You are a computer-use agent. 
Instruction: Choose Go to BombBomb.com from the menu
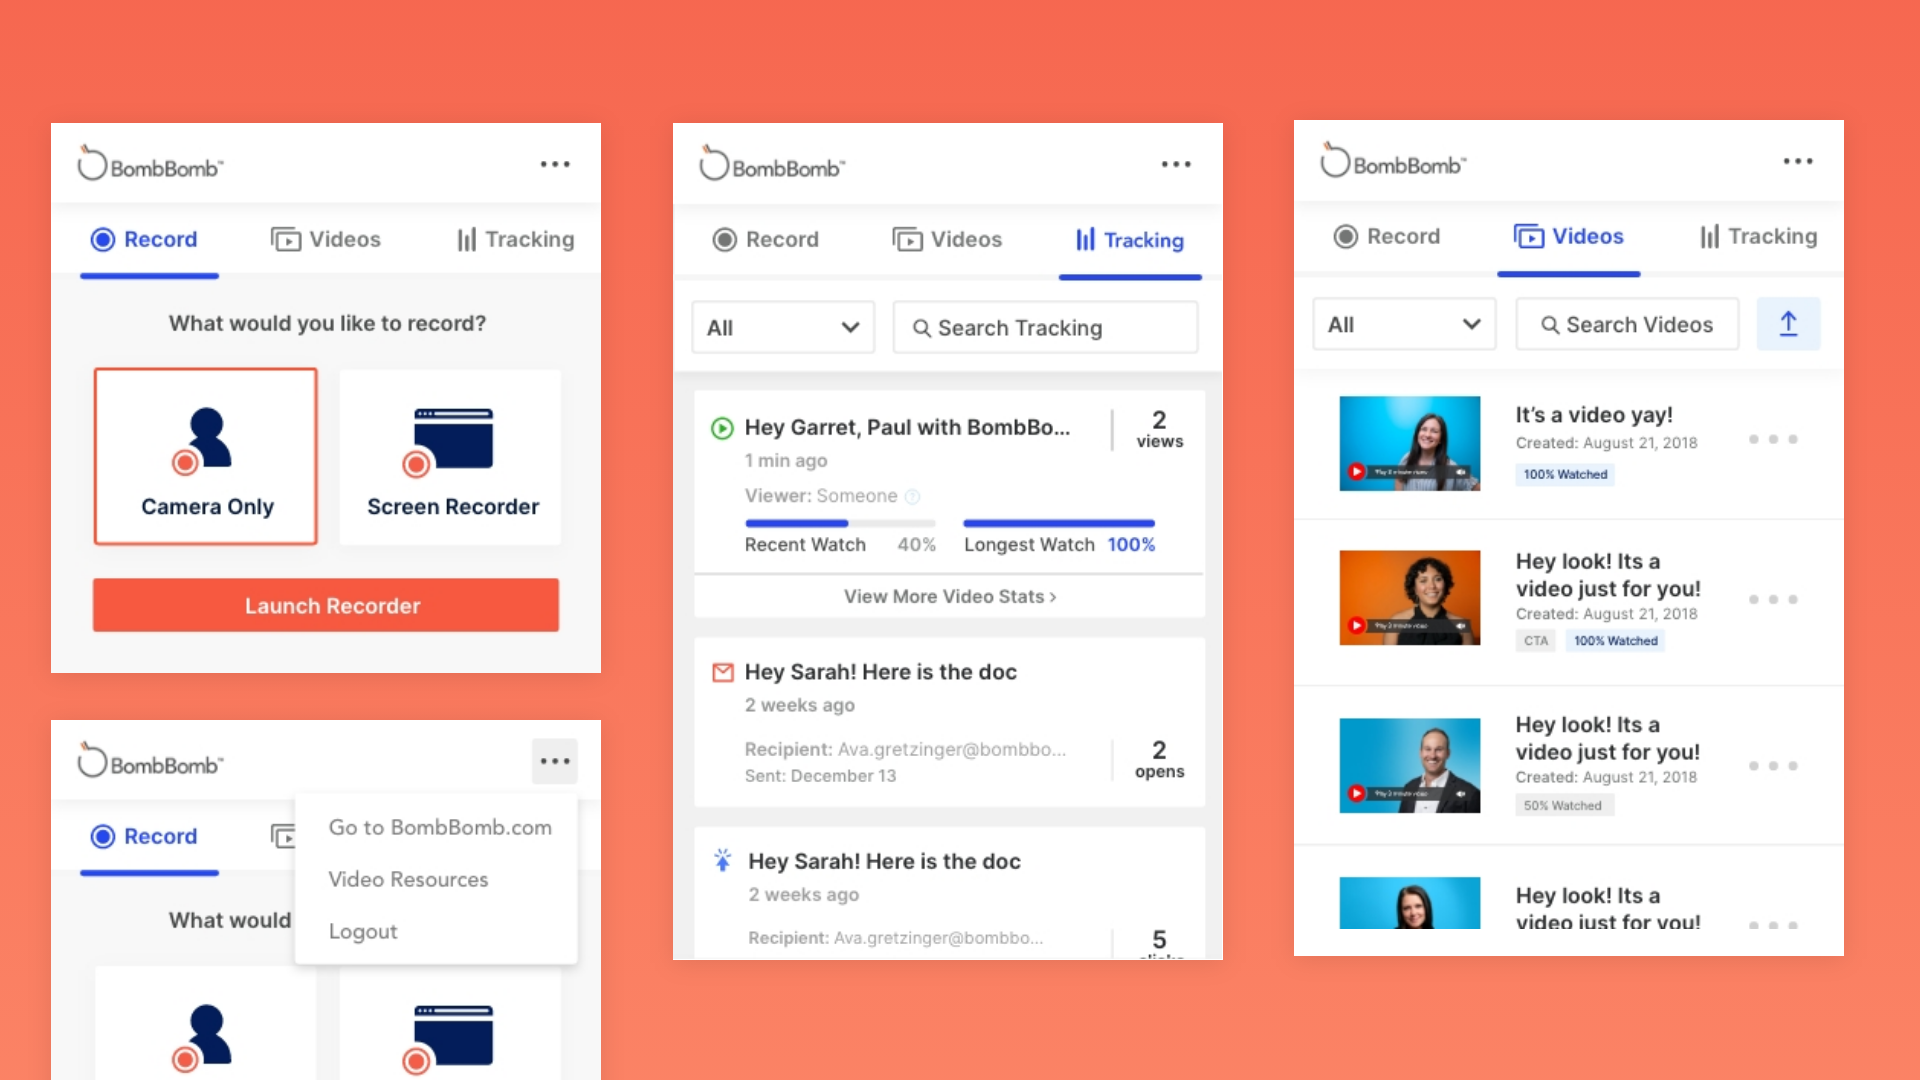pyautogui.click(x=440, y=828)
